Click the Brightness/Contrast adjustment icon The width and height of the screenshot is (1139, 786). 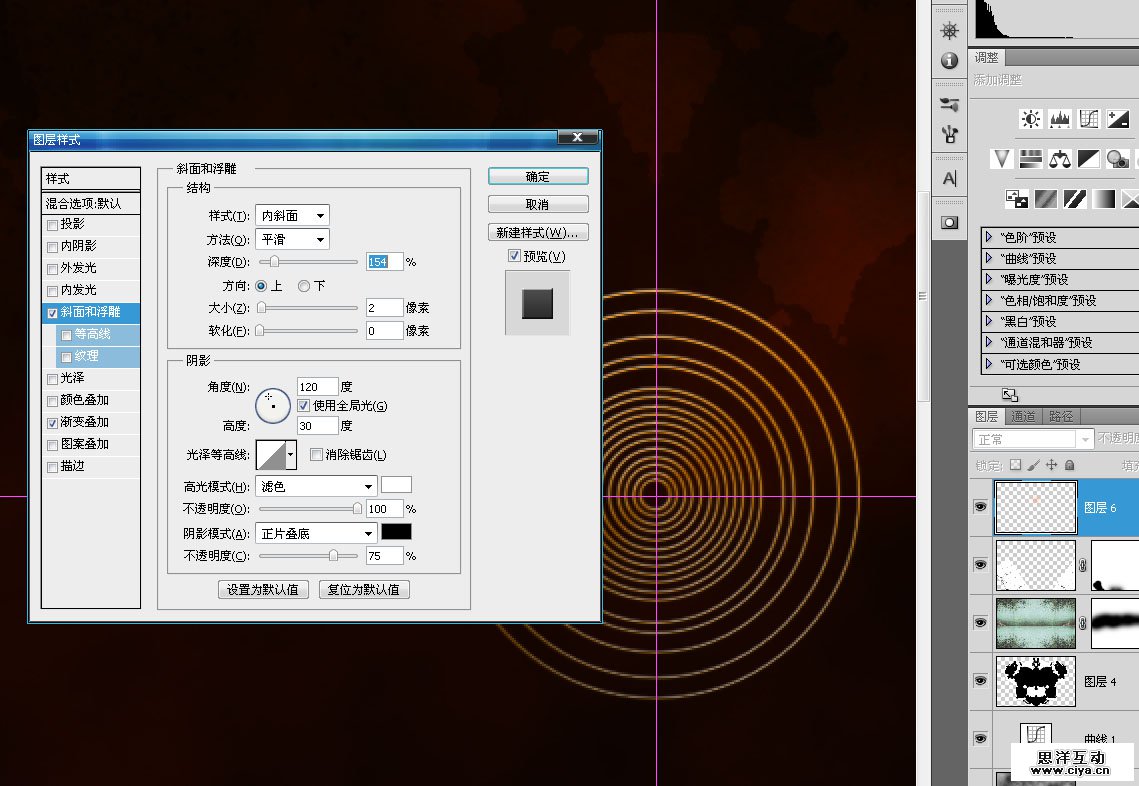coord(1030,119)
